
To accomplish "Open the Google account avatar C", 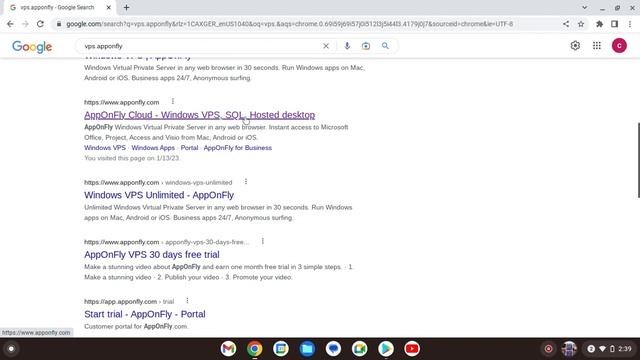I will (x=619, y=46).
